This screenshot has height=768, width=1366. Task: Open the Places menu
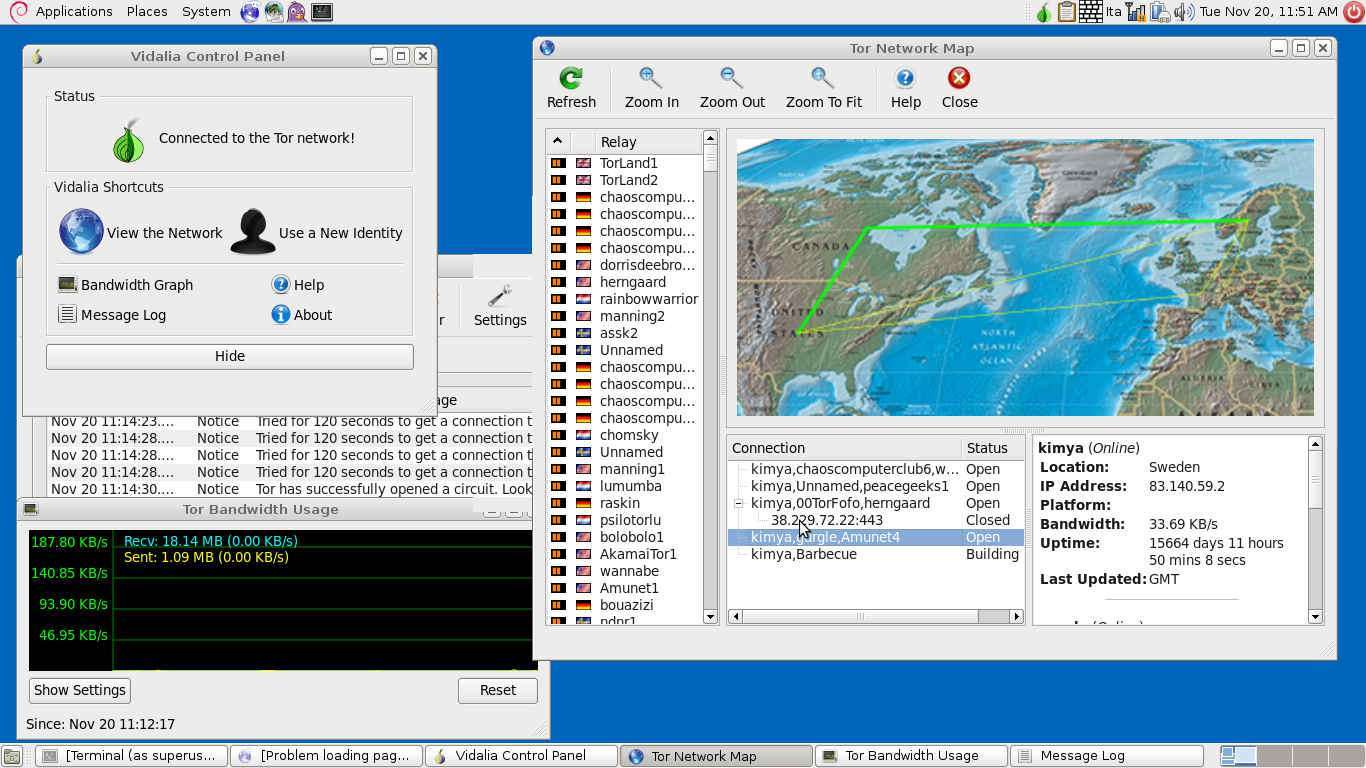(147, 11)
